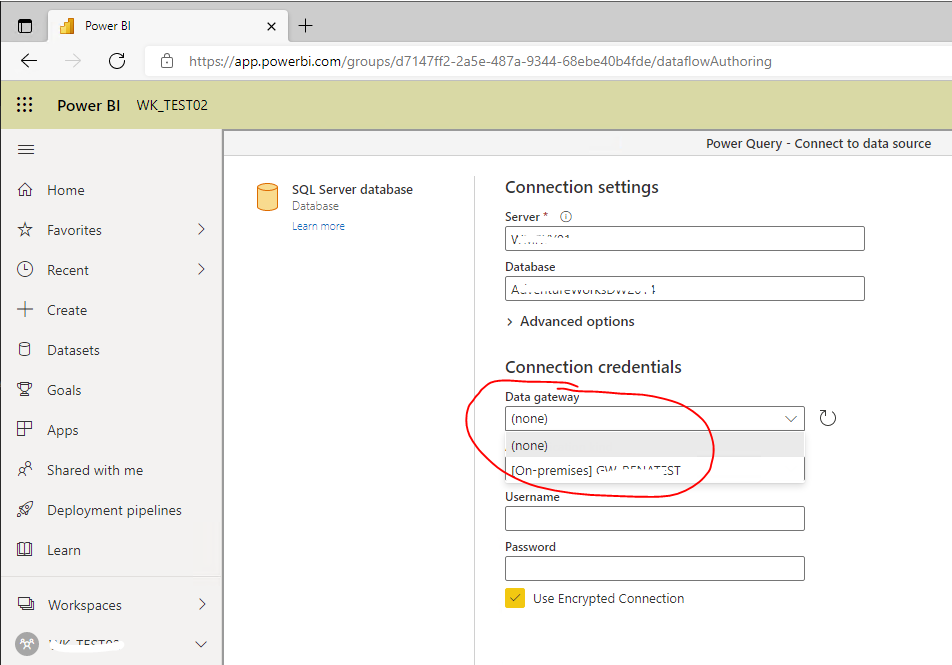Open Favorites in navigation

(x=74, y=230)
